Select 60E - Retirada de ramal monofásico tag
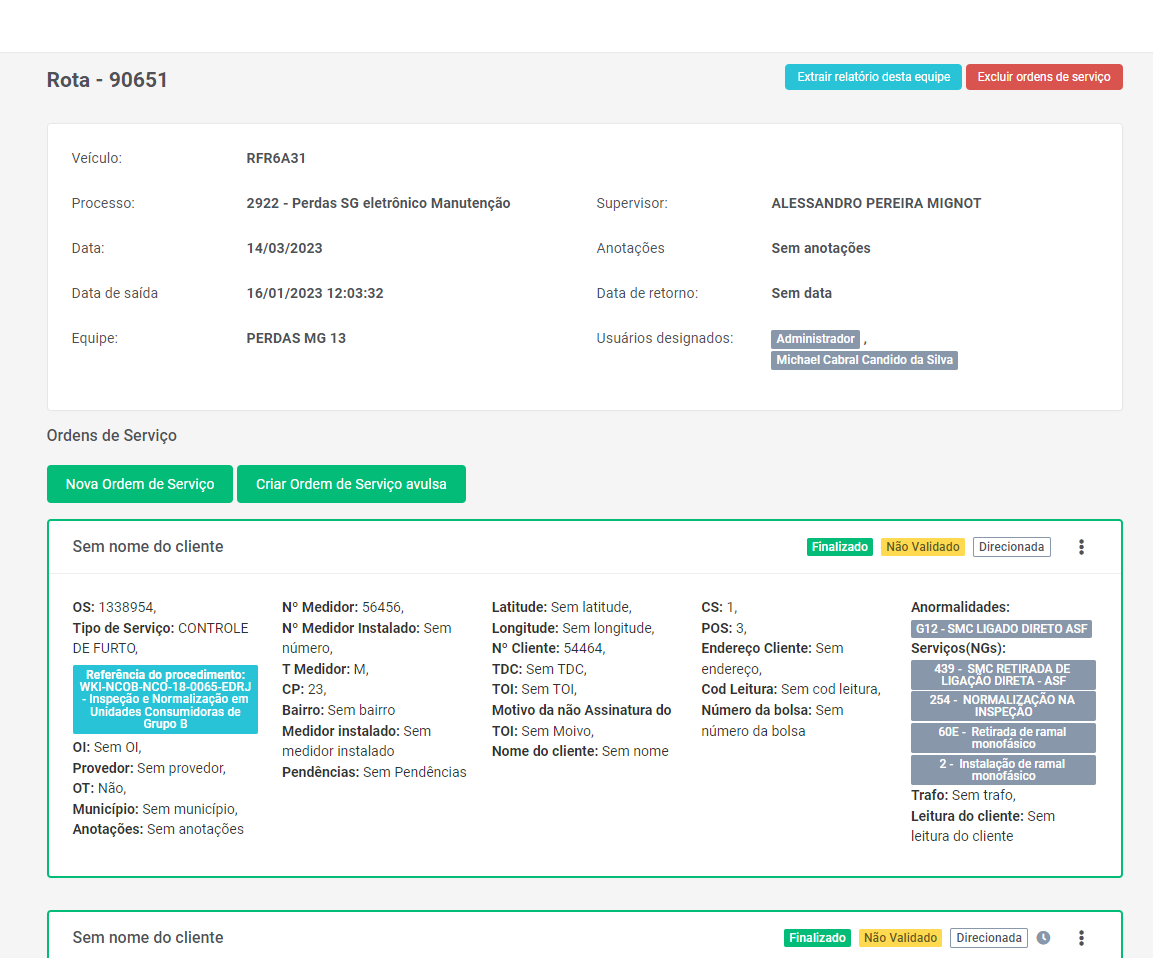The image size is (1153, 958). [1003, 738]
